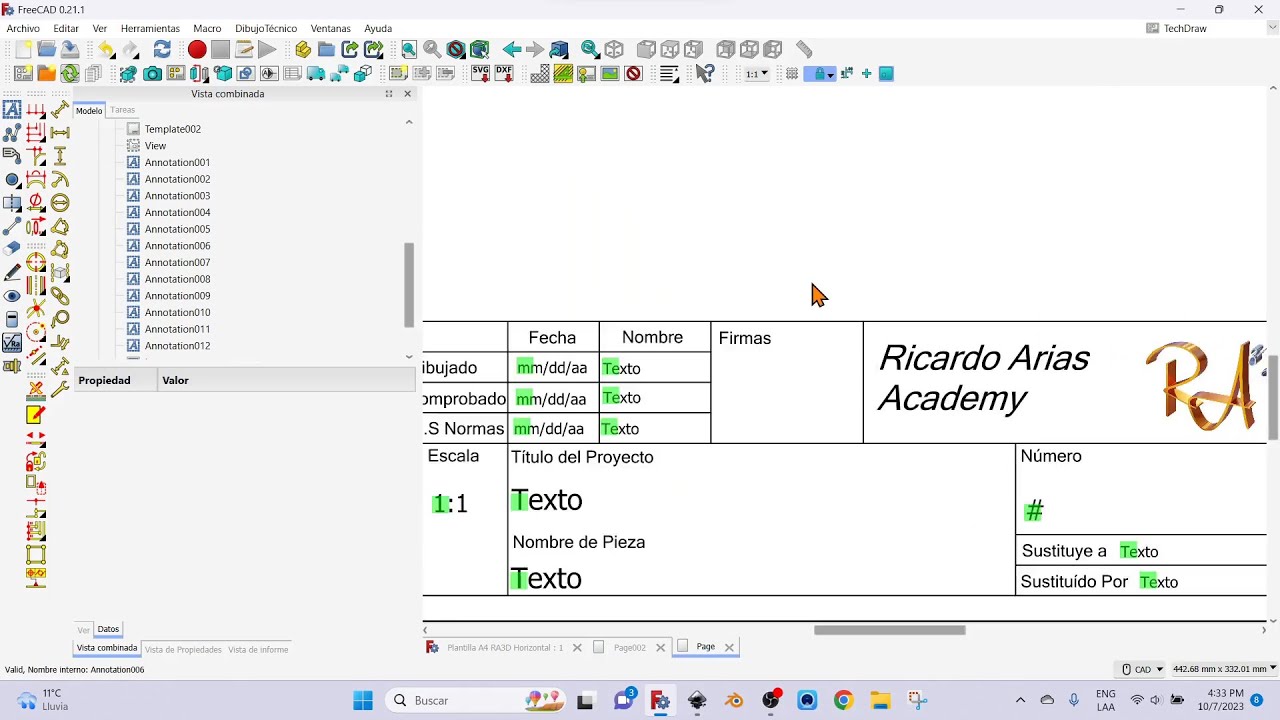1280x720 pixels.
Task: Click the surface finish Ra symbol icon
Action: [12, 342]
